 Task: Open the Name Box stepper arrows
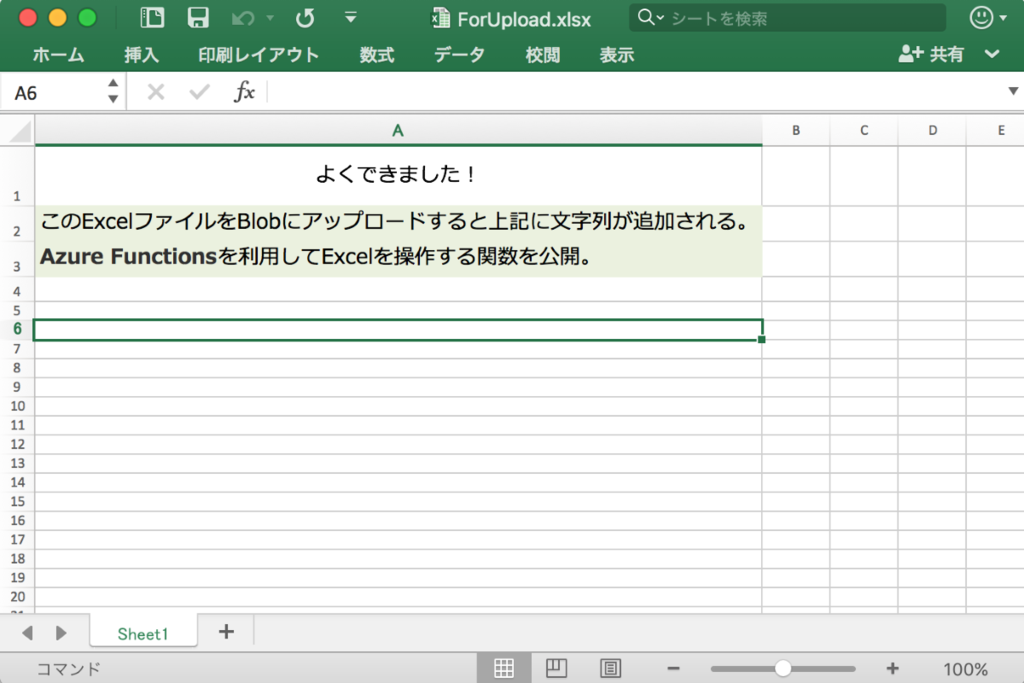(x=113, y=91)
